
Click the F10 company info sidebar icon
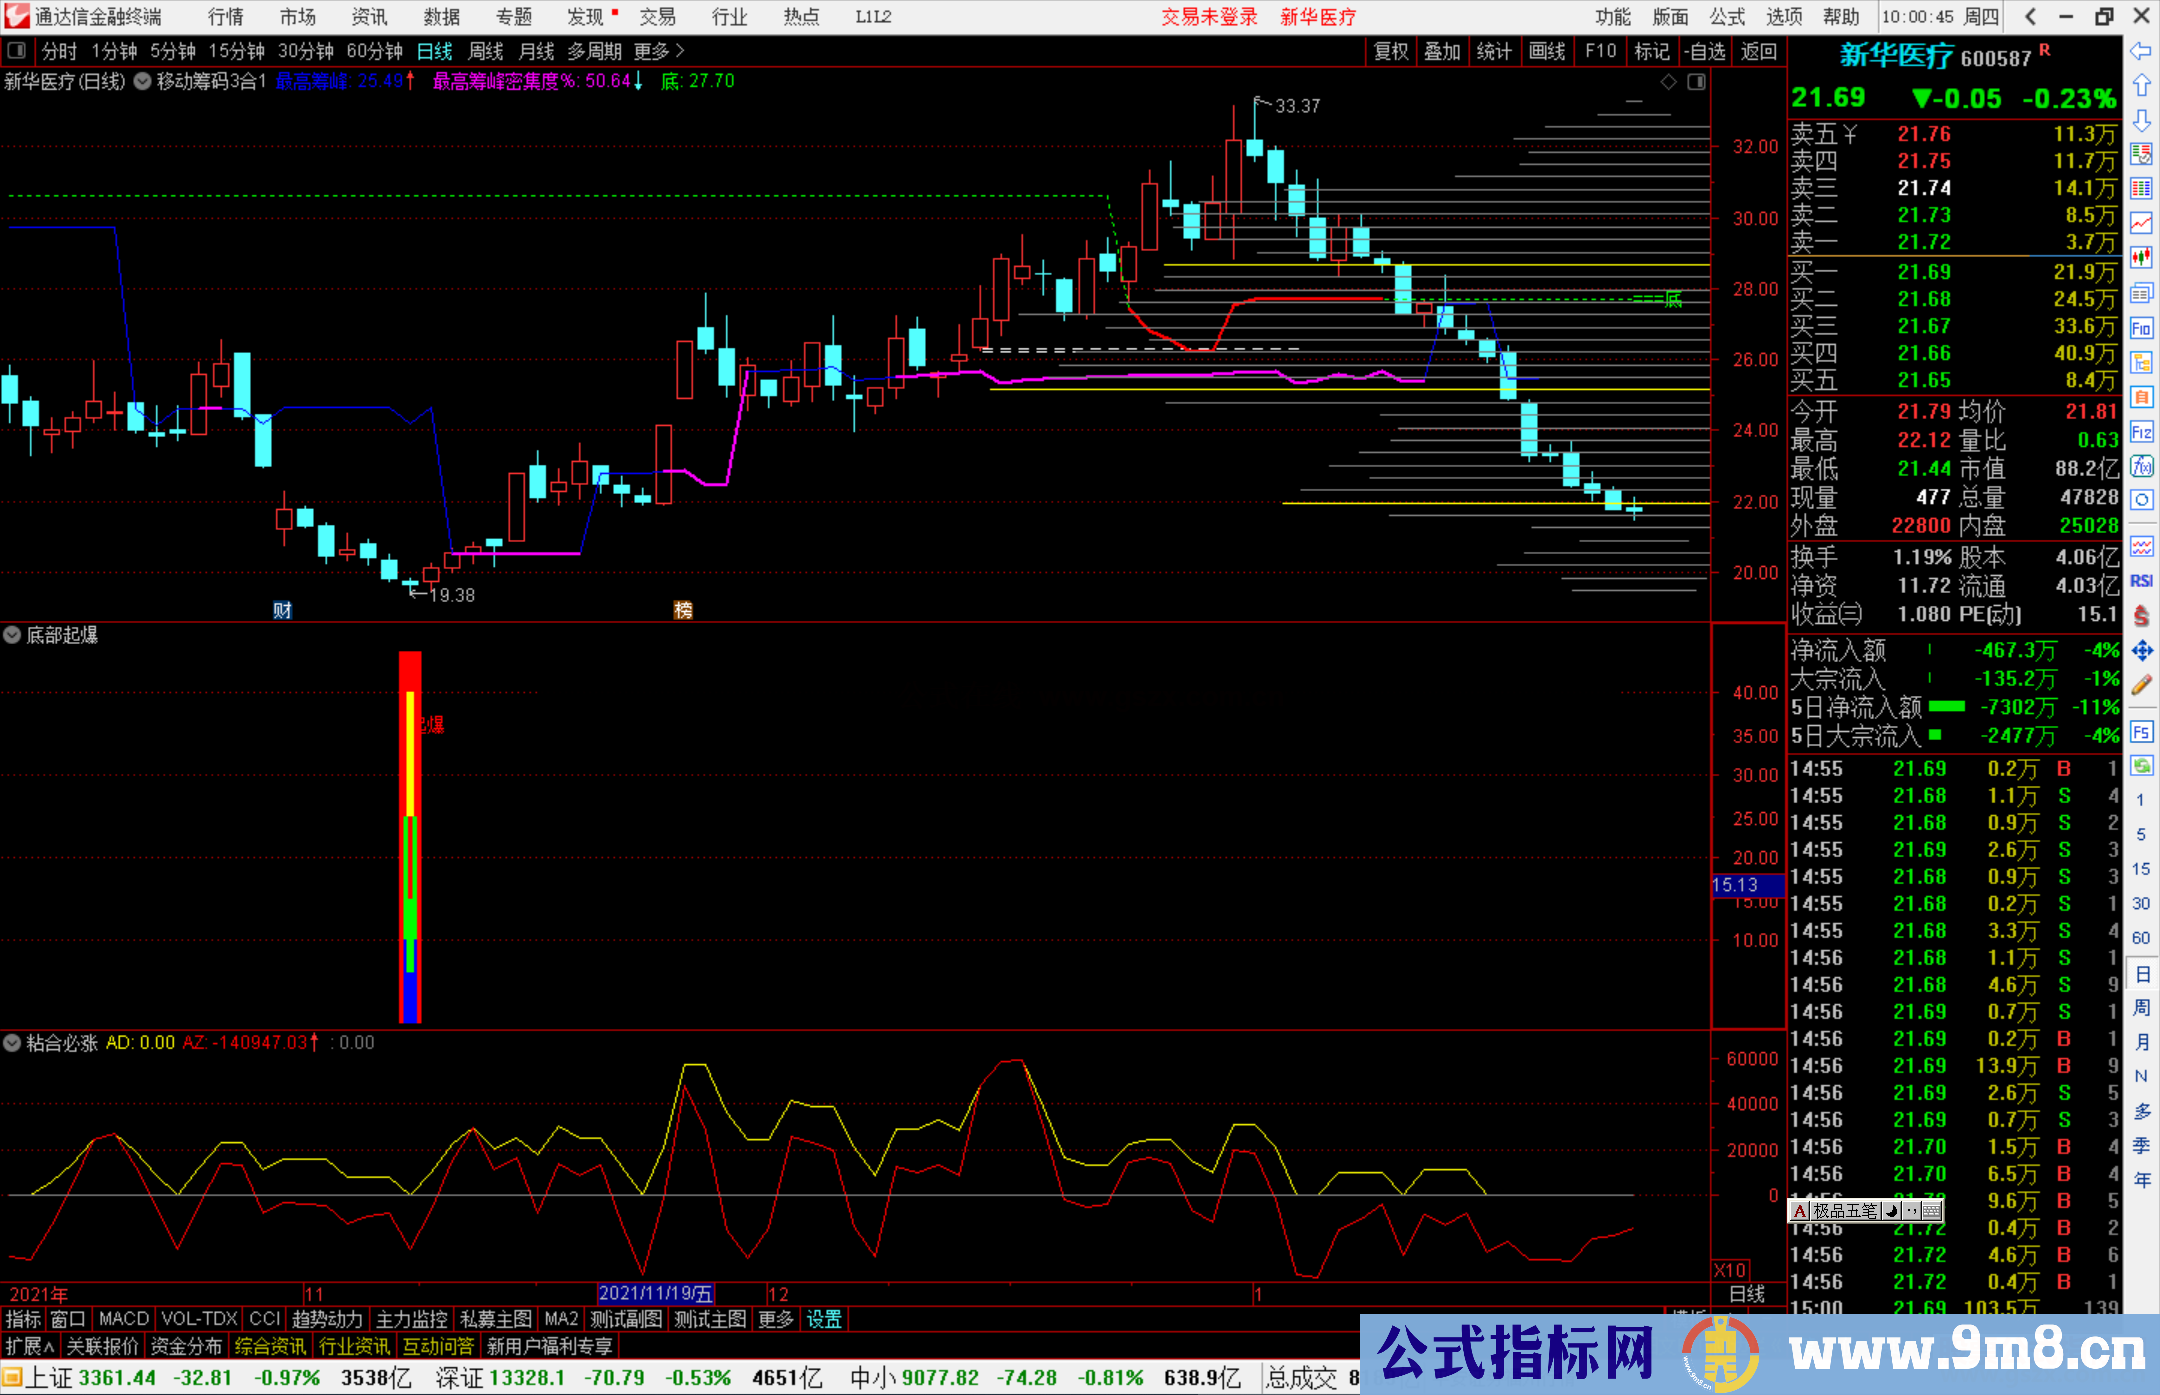click(x=2141, y=328)
